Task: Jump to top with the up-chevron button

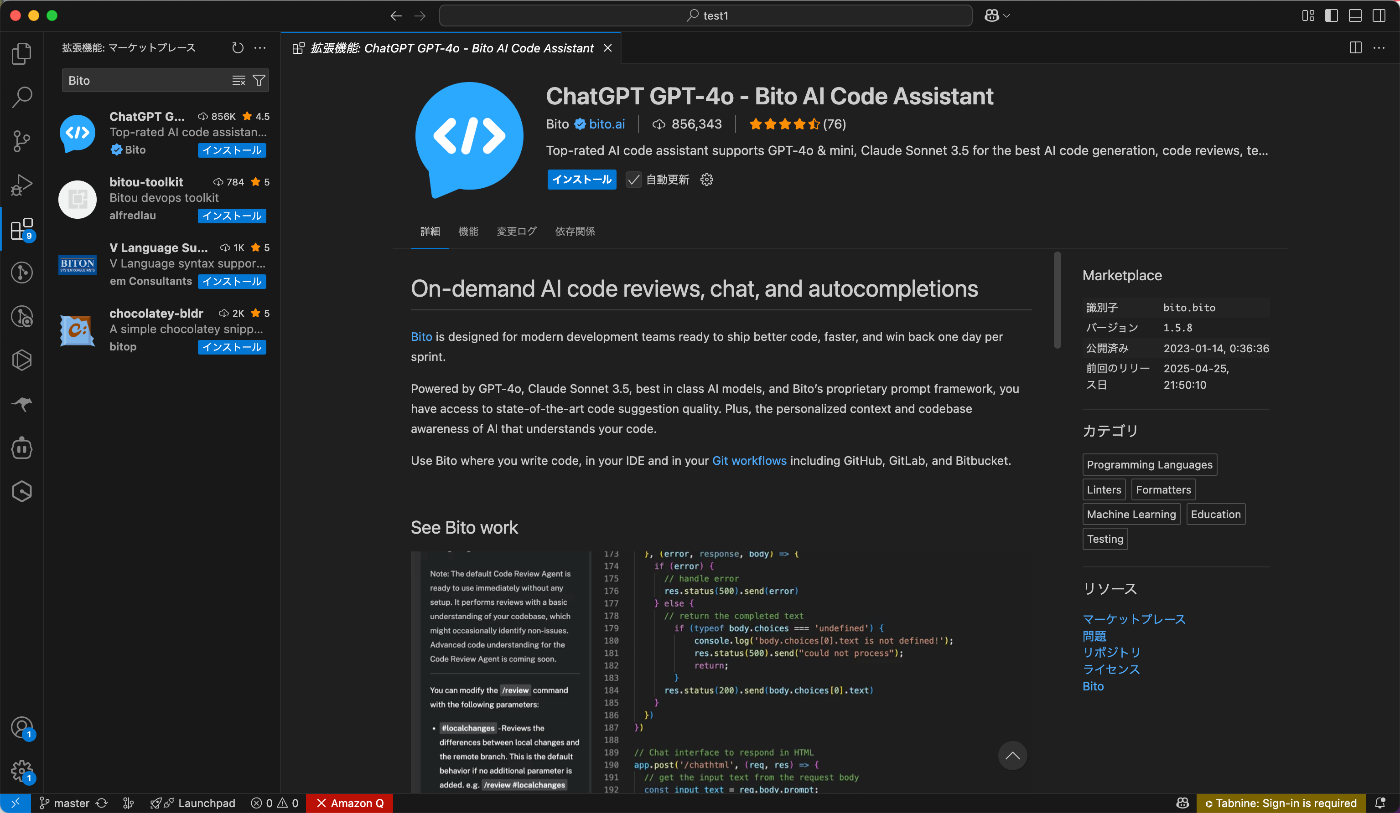Action: click(1013, 756)
